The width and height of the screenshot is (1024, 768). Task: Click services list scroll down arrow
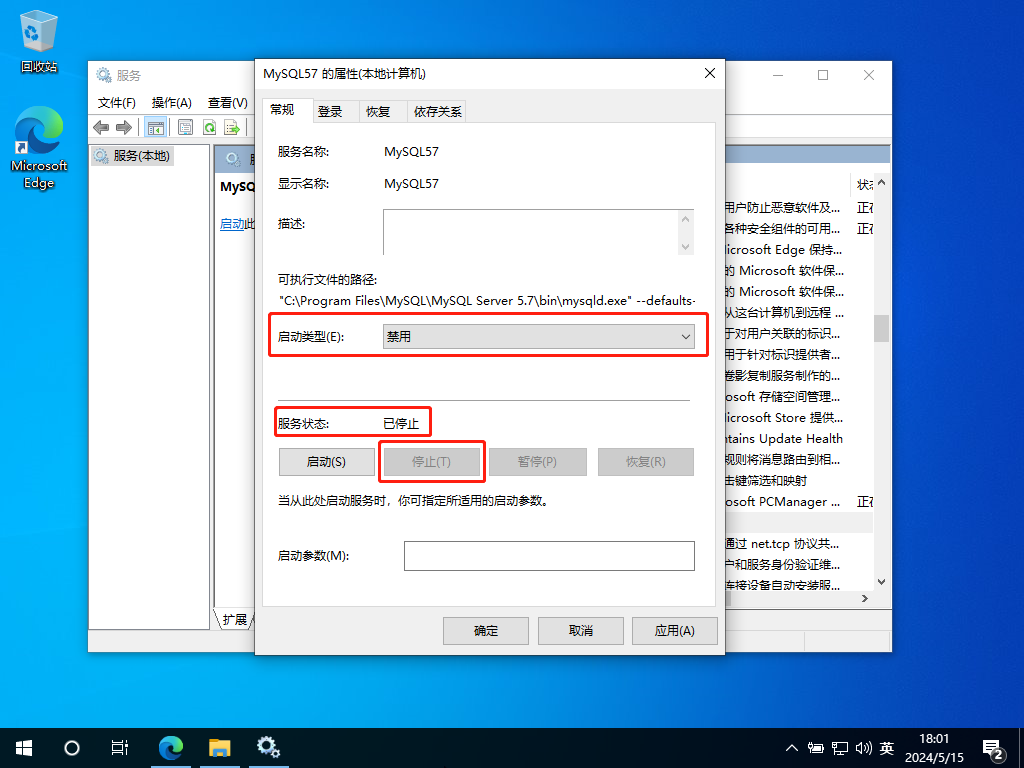[882, 582]
